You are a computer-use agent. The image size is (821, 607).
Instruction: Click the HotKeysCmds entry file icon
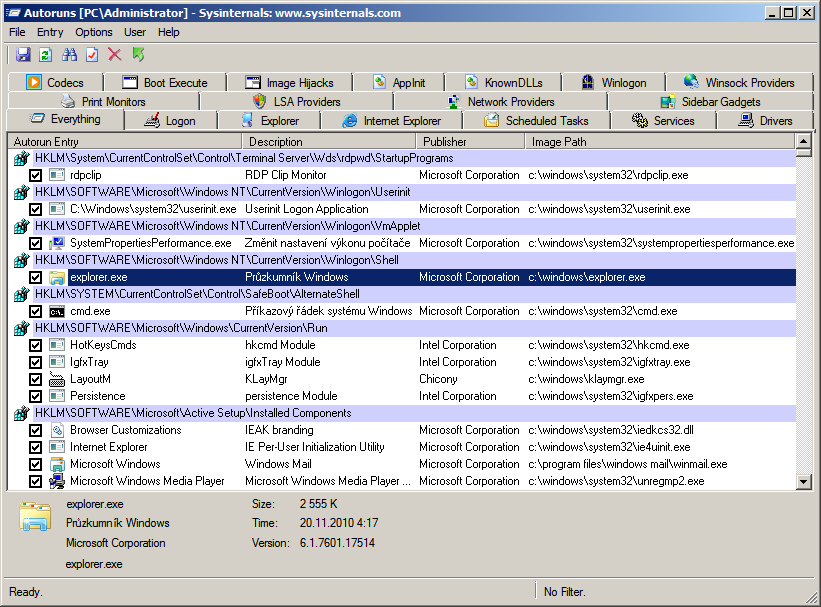coord(57,345)
